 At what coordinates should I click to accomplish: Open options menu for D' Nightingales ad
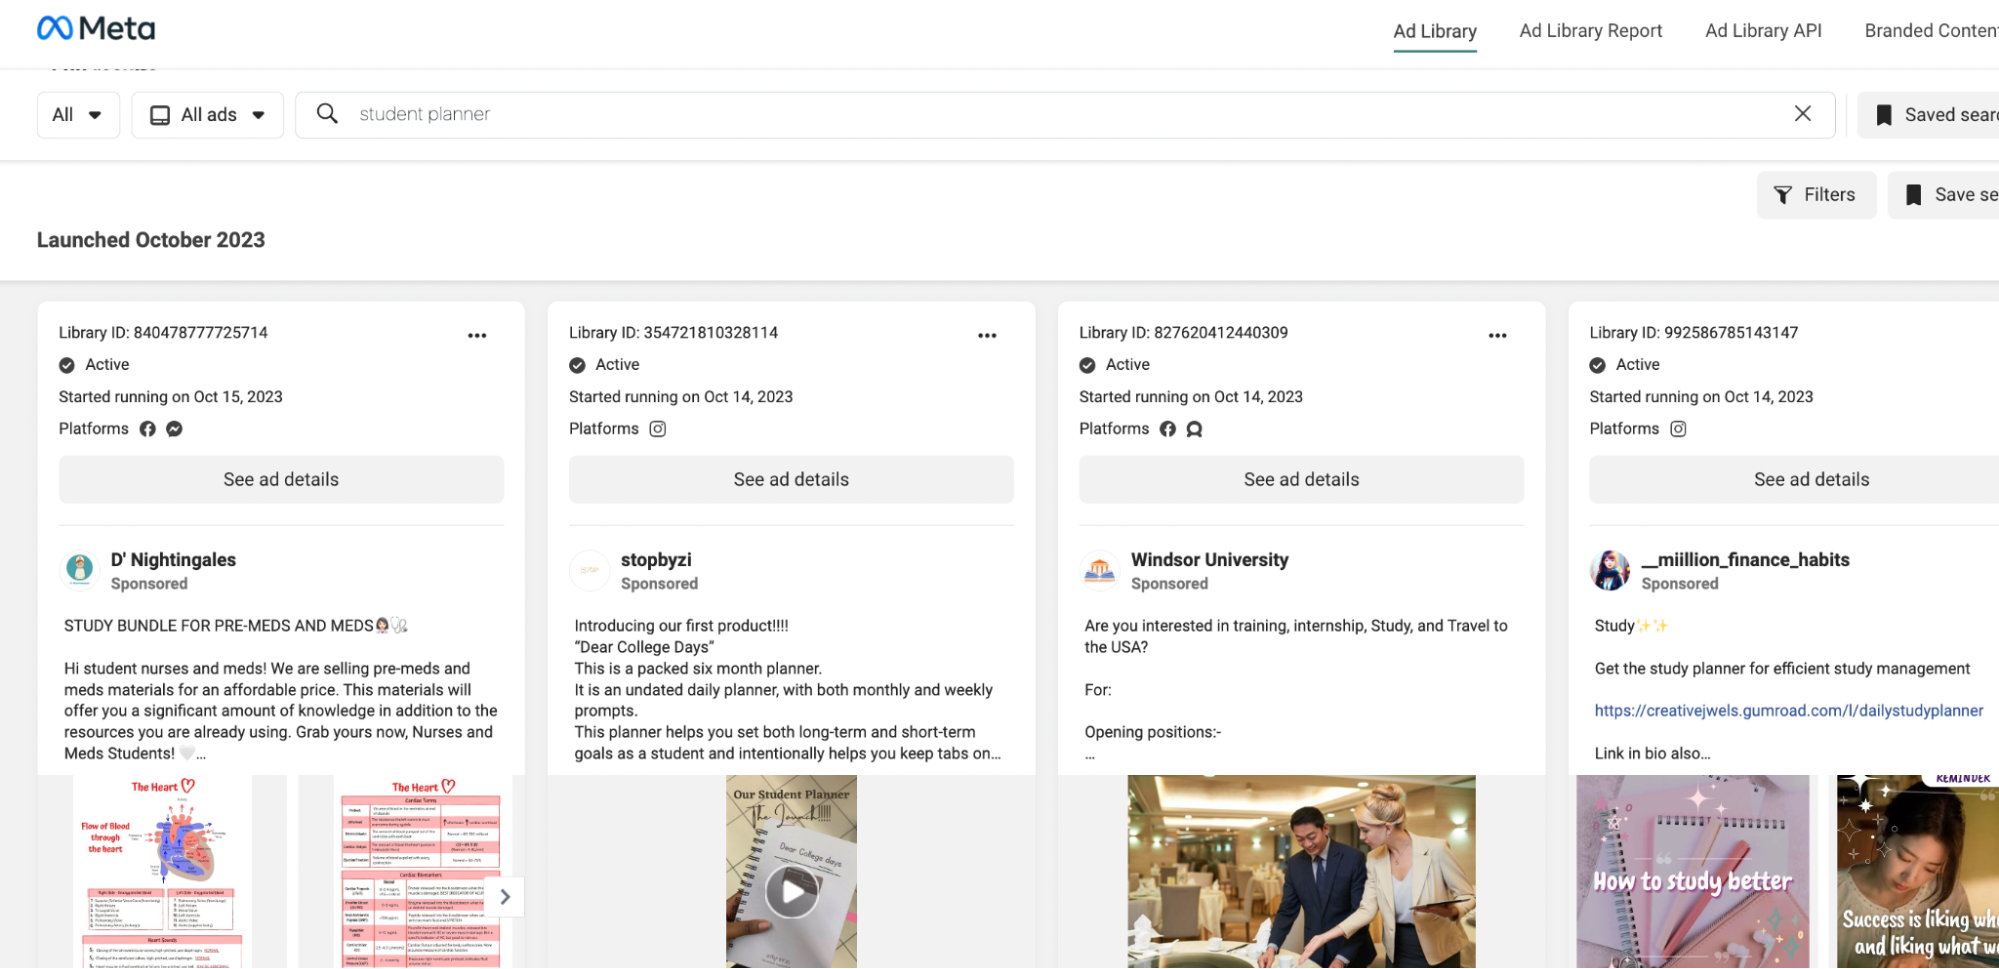point(477,336)
